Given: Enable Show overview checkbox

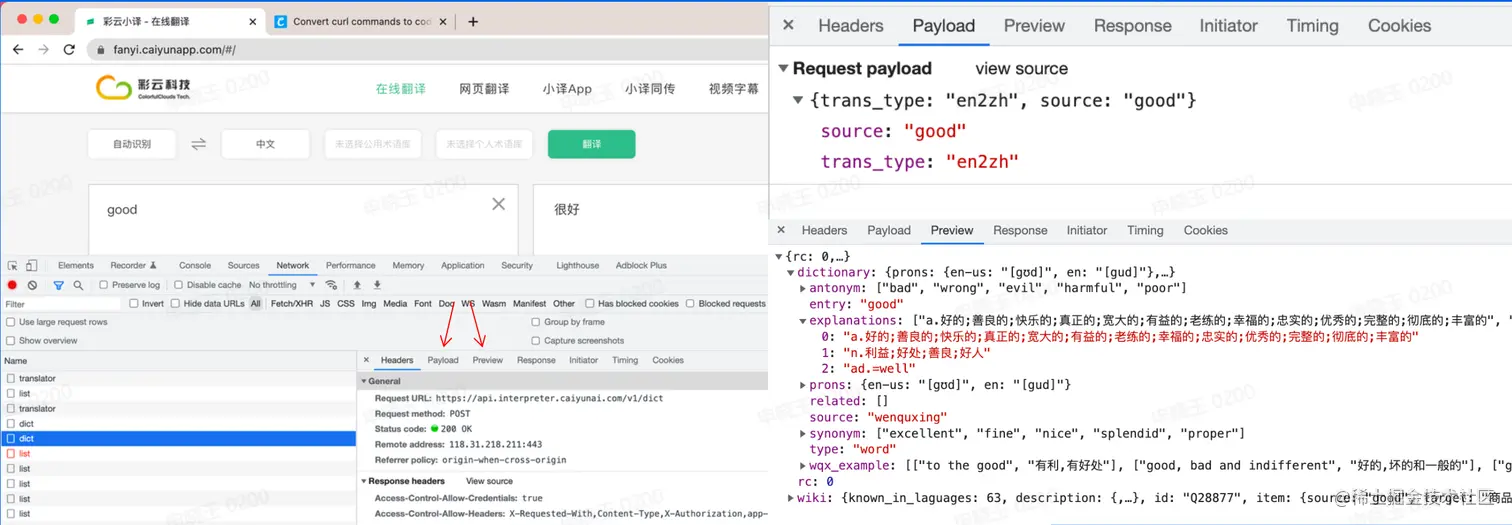Looking at the screenshot, I should click(x=11, y=340).
